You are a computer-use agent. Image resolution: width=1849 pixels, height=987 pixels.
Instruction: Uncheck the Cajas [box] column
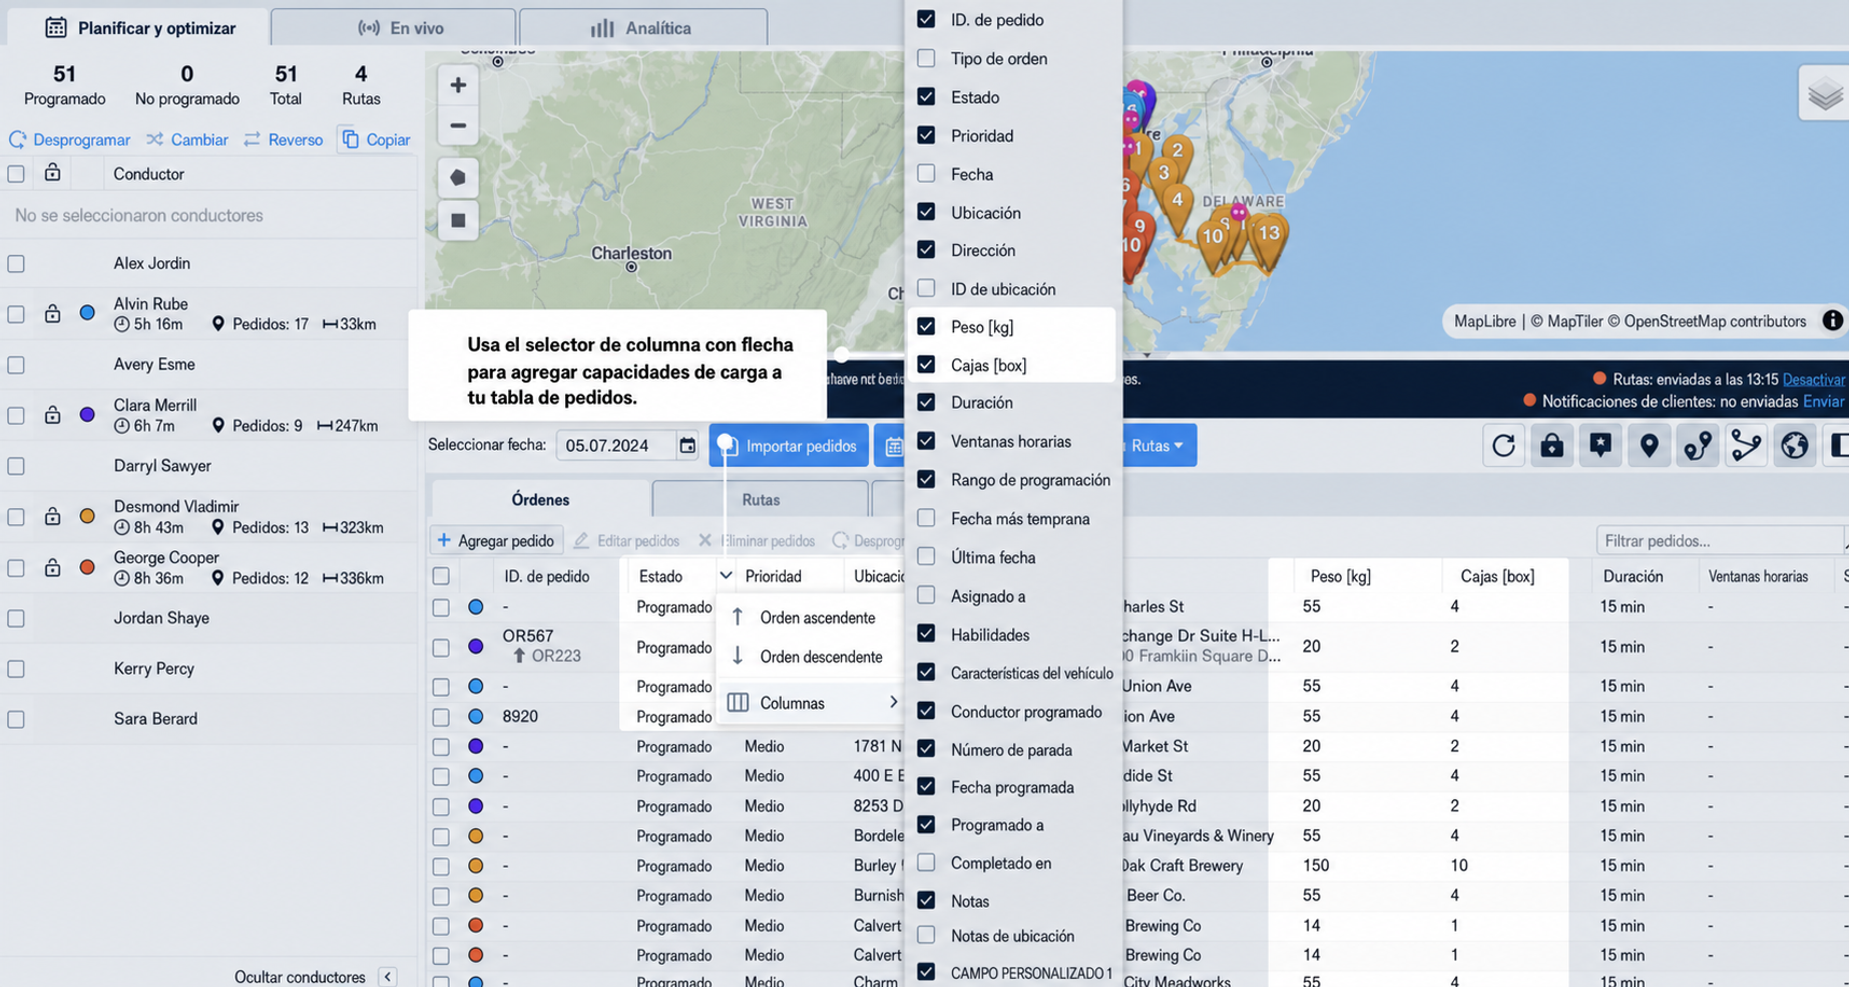click(926, 364)
